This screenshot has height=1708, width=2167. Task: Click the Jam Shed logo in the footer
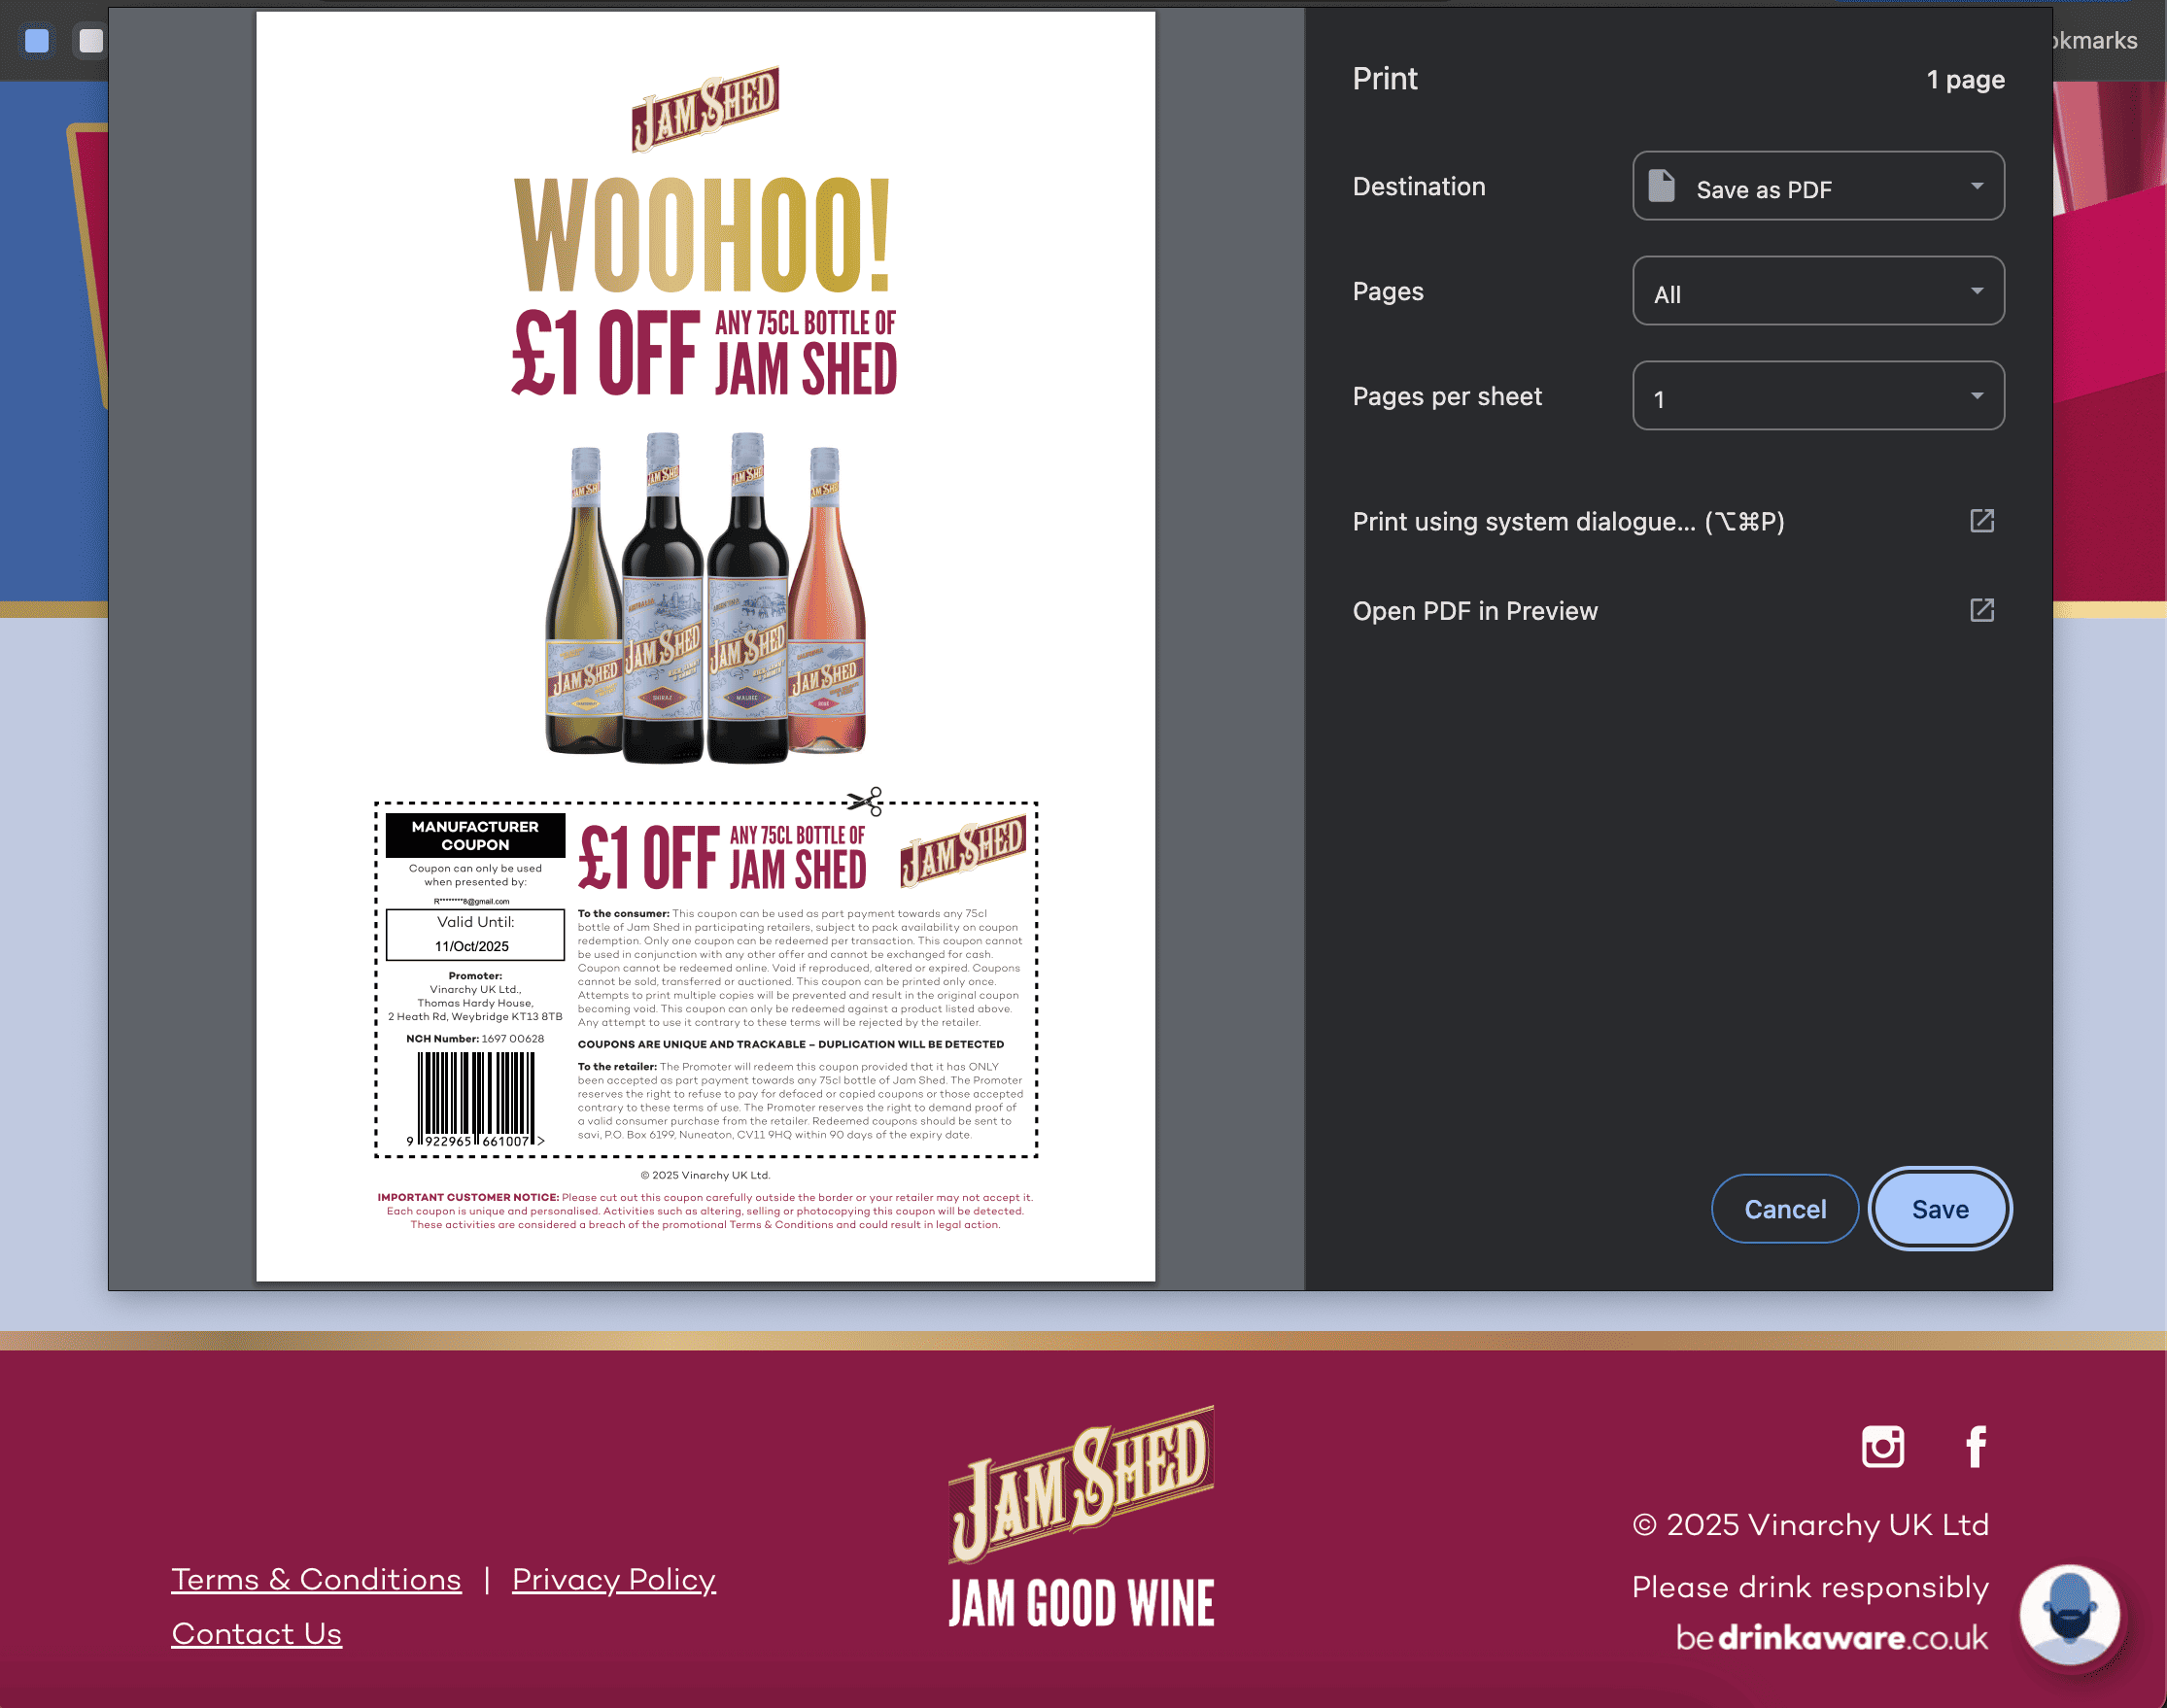click(1082, 1485)
